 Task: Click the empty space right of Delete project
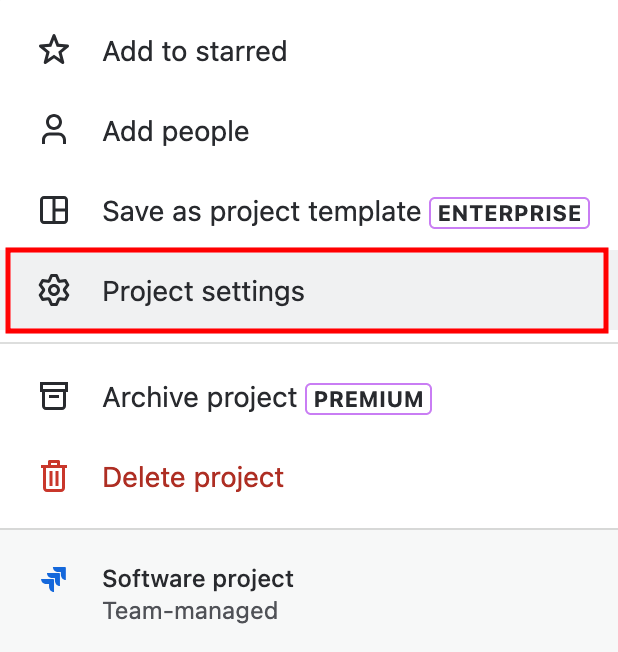coord(450,477)
